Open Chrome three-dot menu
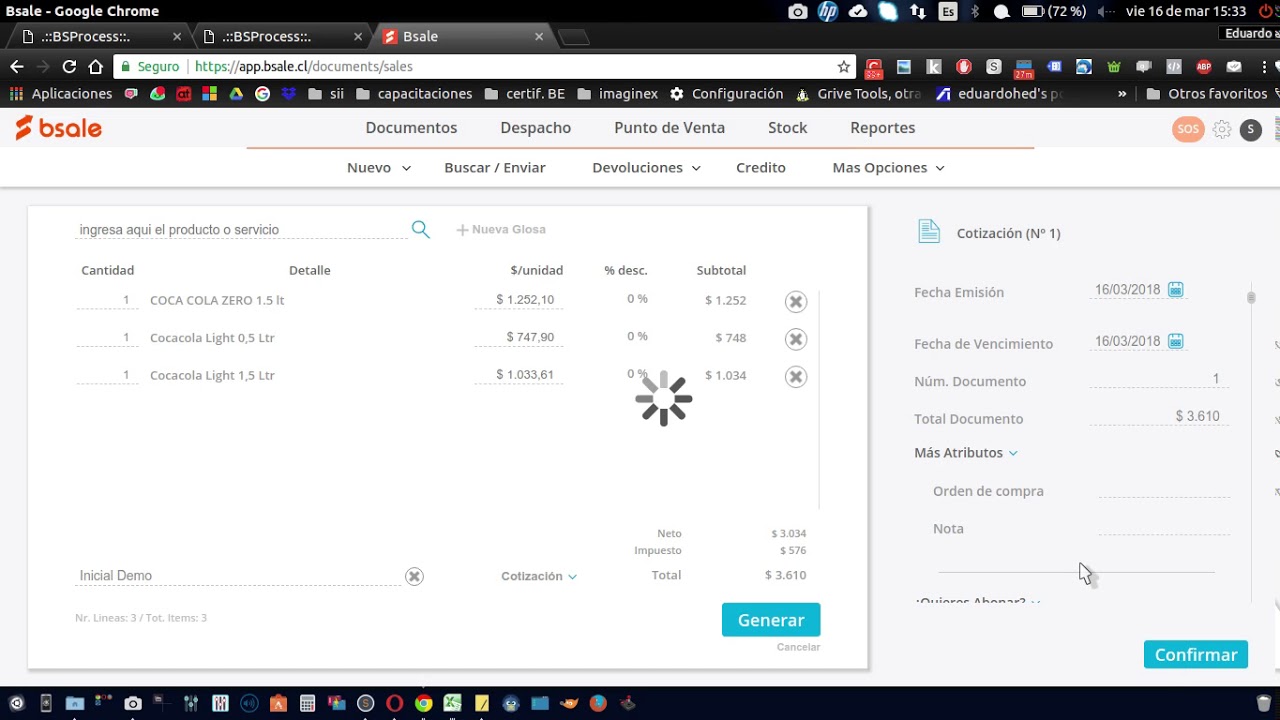 coord(1266,67)
